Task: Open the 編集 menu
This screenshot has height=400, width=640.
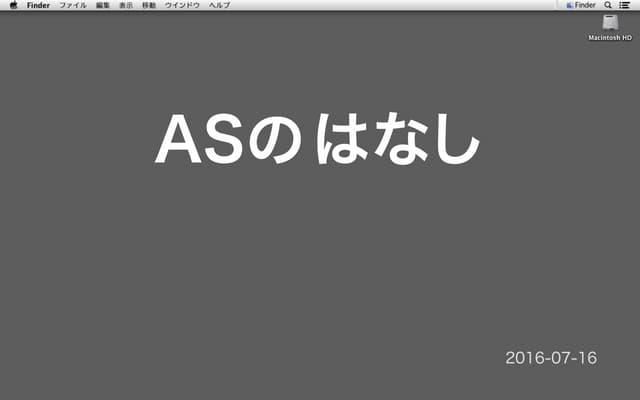Action: (x=103, y=5)
